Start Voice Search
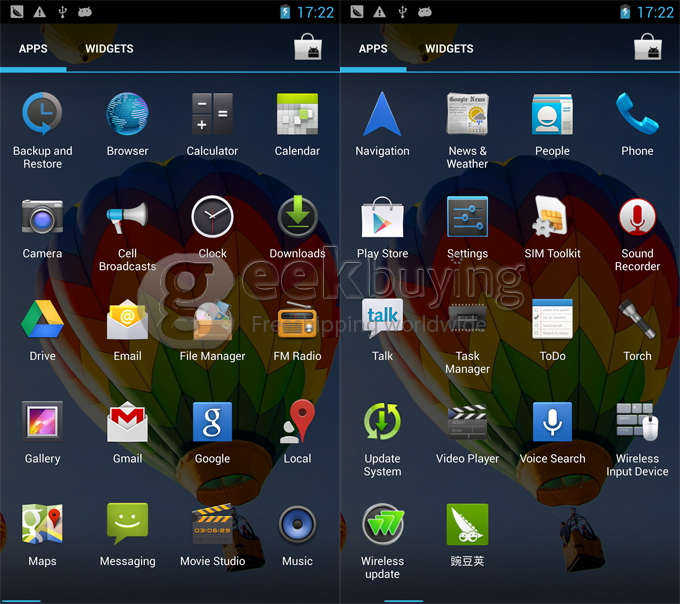The width and height of the screenshot is (680, 604). click(x=552, y=421)
